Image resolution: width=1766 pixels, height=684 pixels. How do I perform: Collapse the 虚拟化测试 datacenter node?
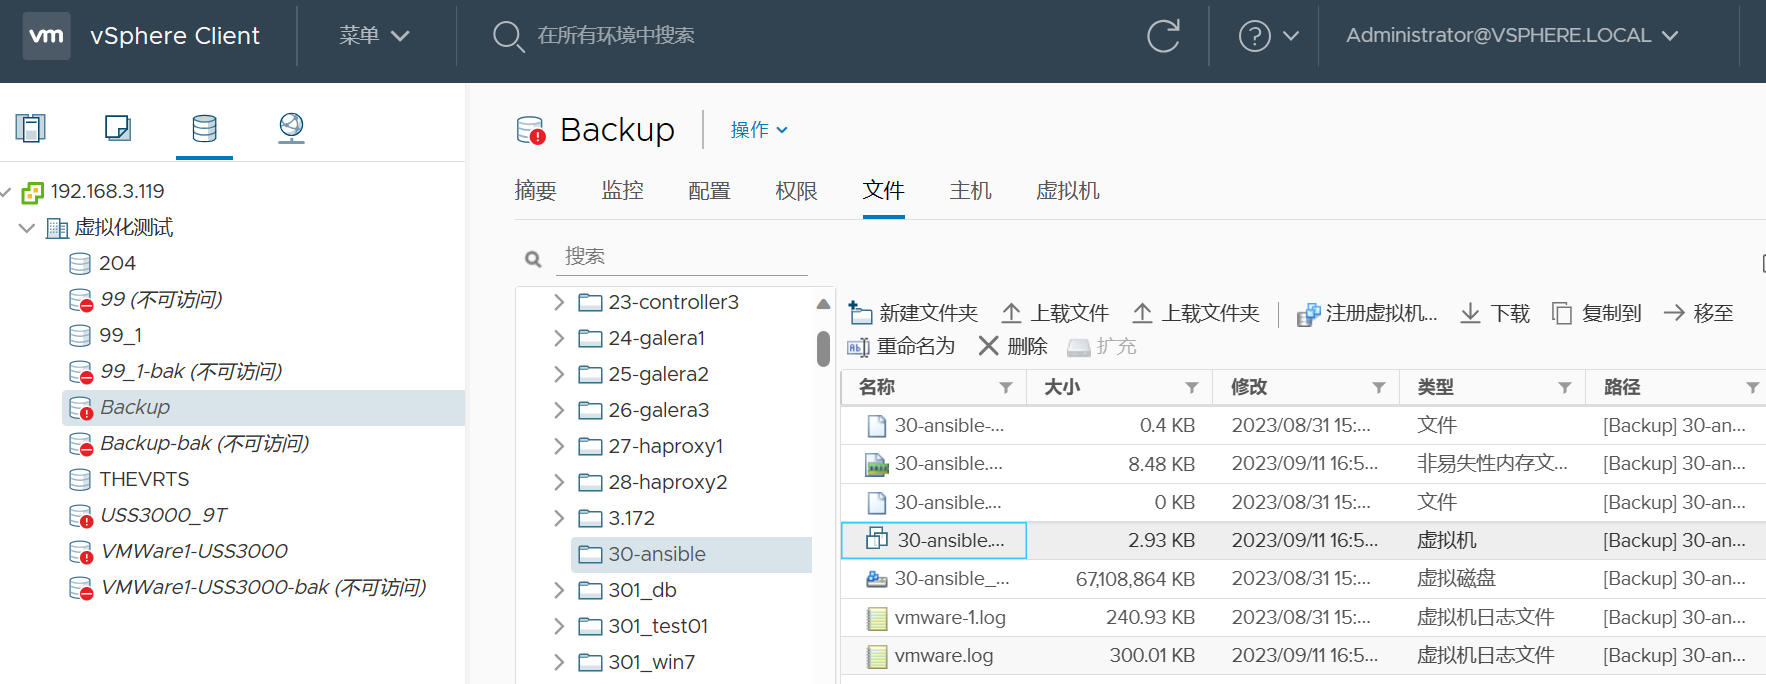(x=27, y=228)
